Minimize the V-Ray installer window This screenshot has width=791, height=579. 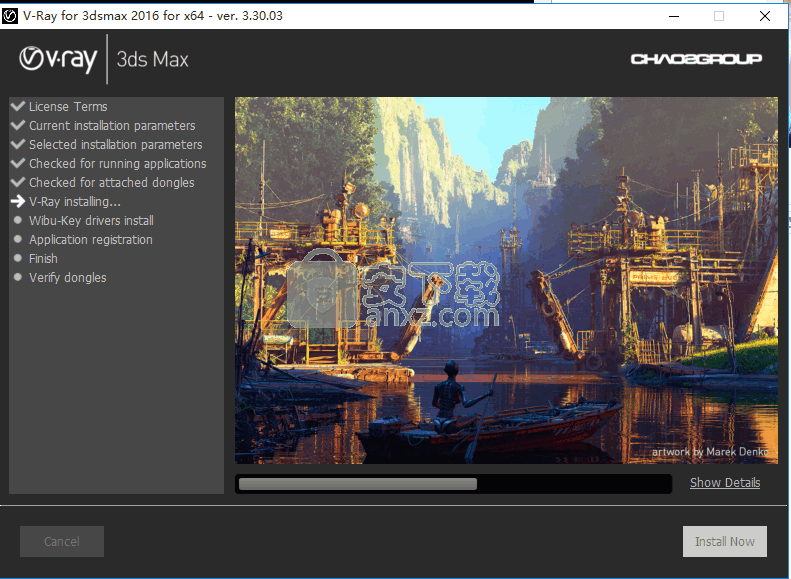click(x=674, y=16)
